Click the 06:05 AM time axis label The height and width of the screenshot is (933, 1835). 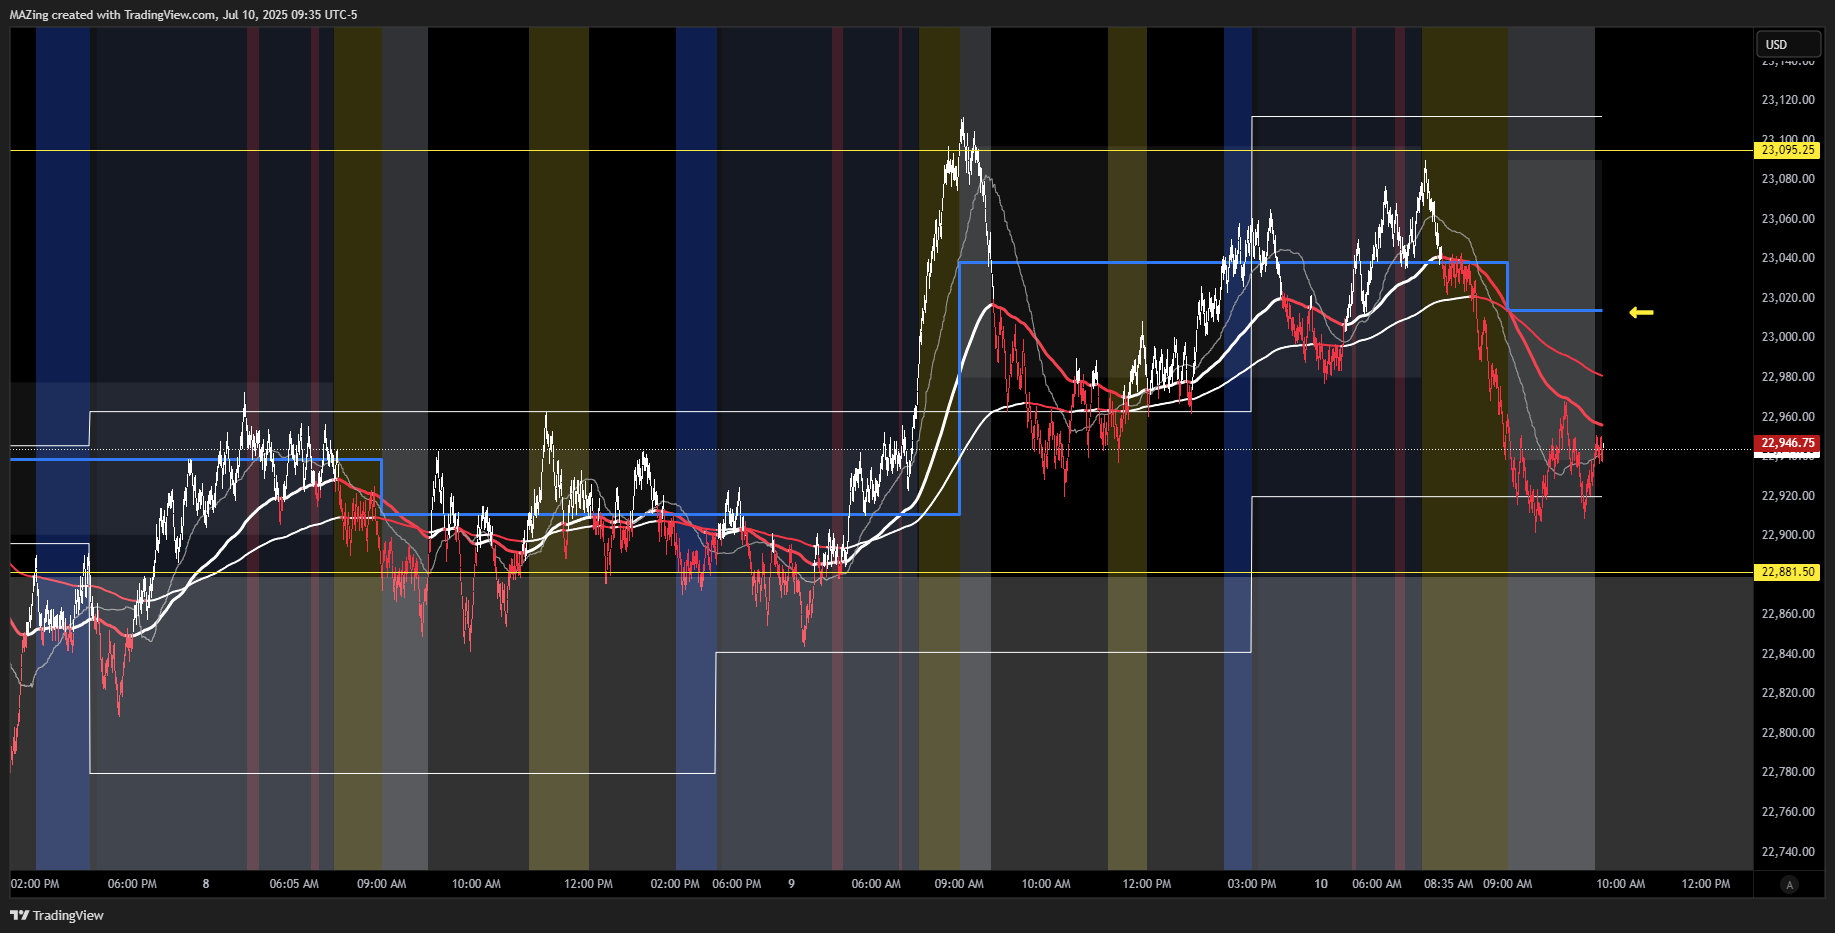294,884
